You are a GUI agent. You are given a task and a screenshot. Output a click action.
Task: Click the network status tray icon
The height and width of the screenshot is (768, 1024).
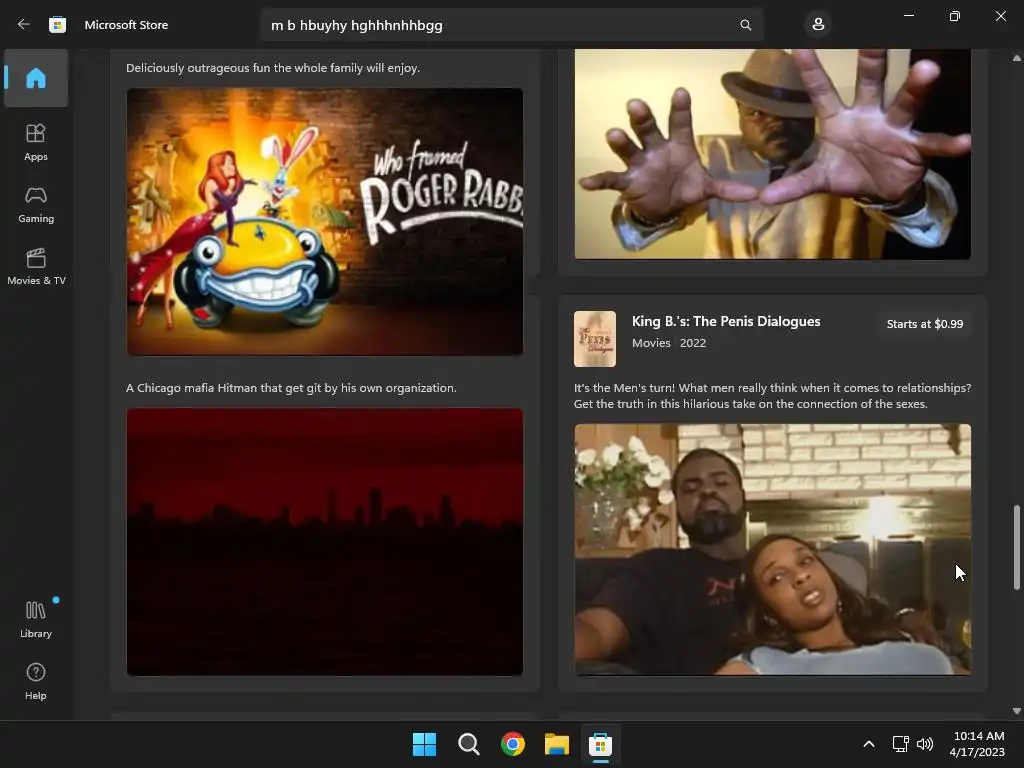pos(901,744)
